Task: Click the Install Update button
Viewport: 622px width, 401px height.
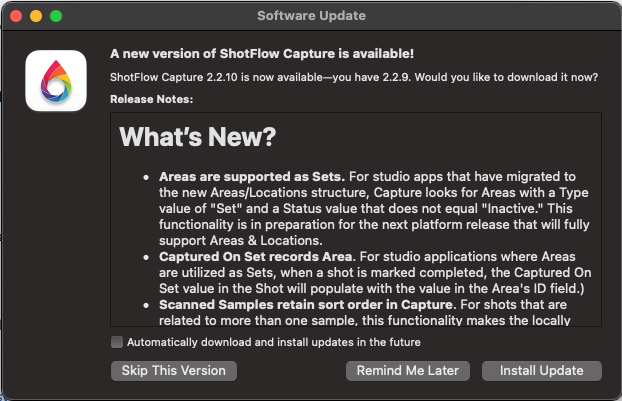Action: pyautogui.click(x=542, y=370)
